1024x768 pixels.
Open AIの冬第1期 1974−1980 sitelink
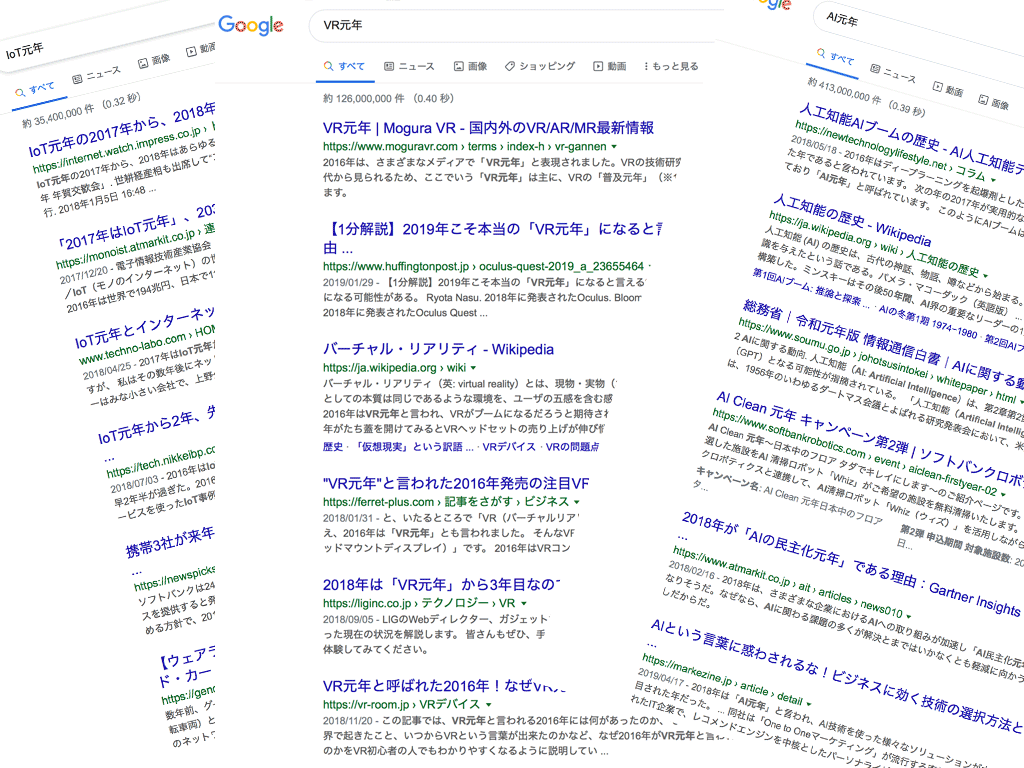929,321
